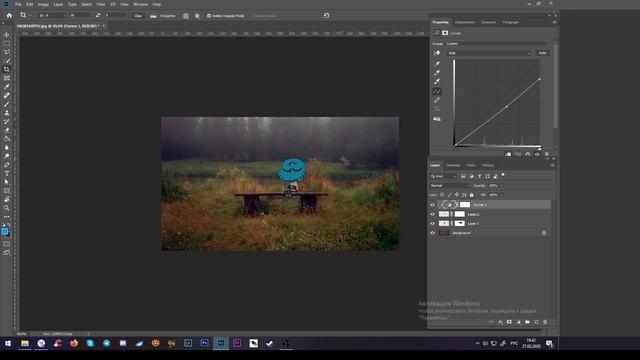Select the Zoom tool
Viewport: 640px width, 360px height.
click(7, 208)
